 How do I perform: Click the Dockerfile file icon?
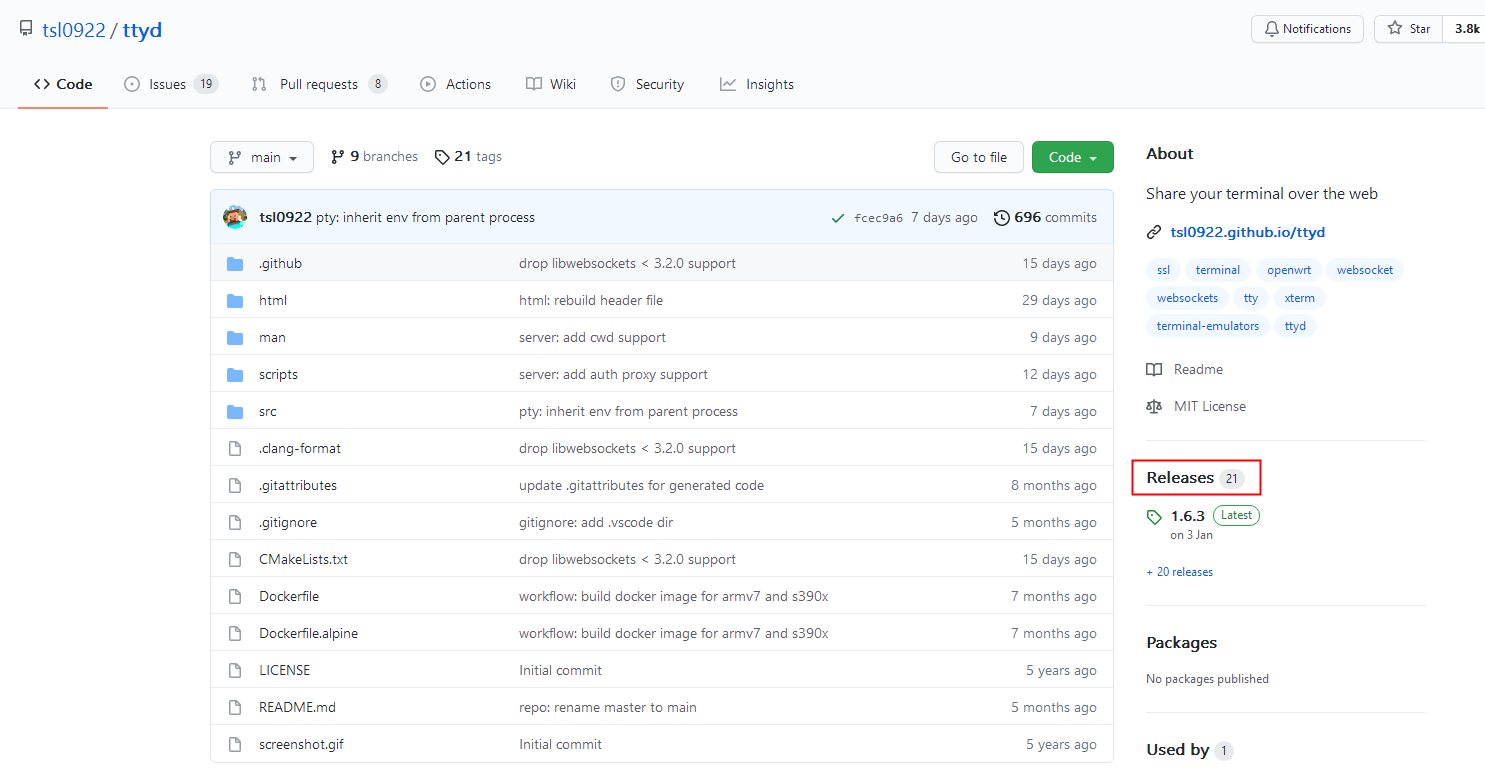coord(235,597)
